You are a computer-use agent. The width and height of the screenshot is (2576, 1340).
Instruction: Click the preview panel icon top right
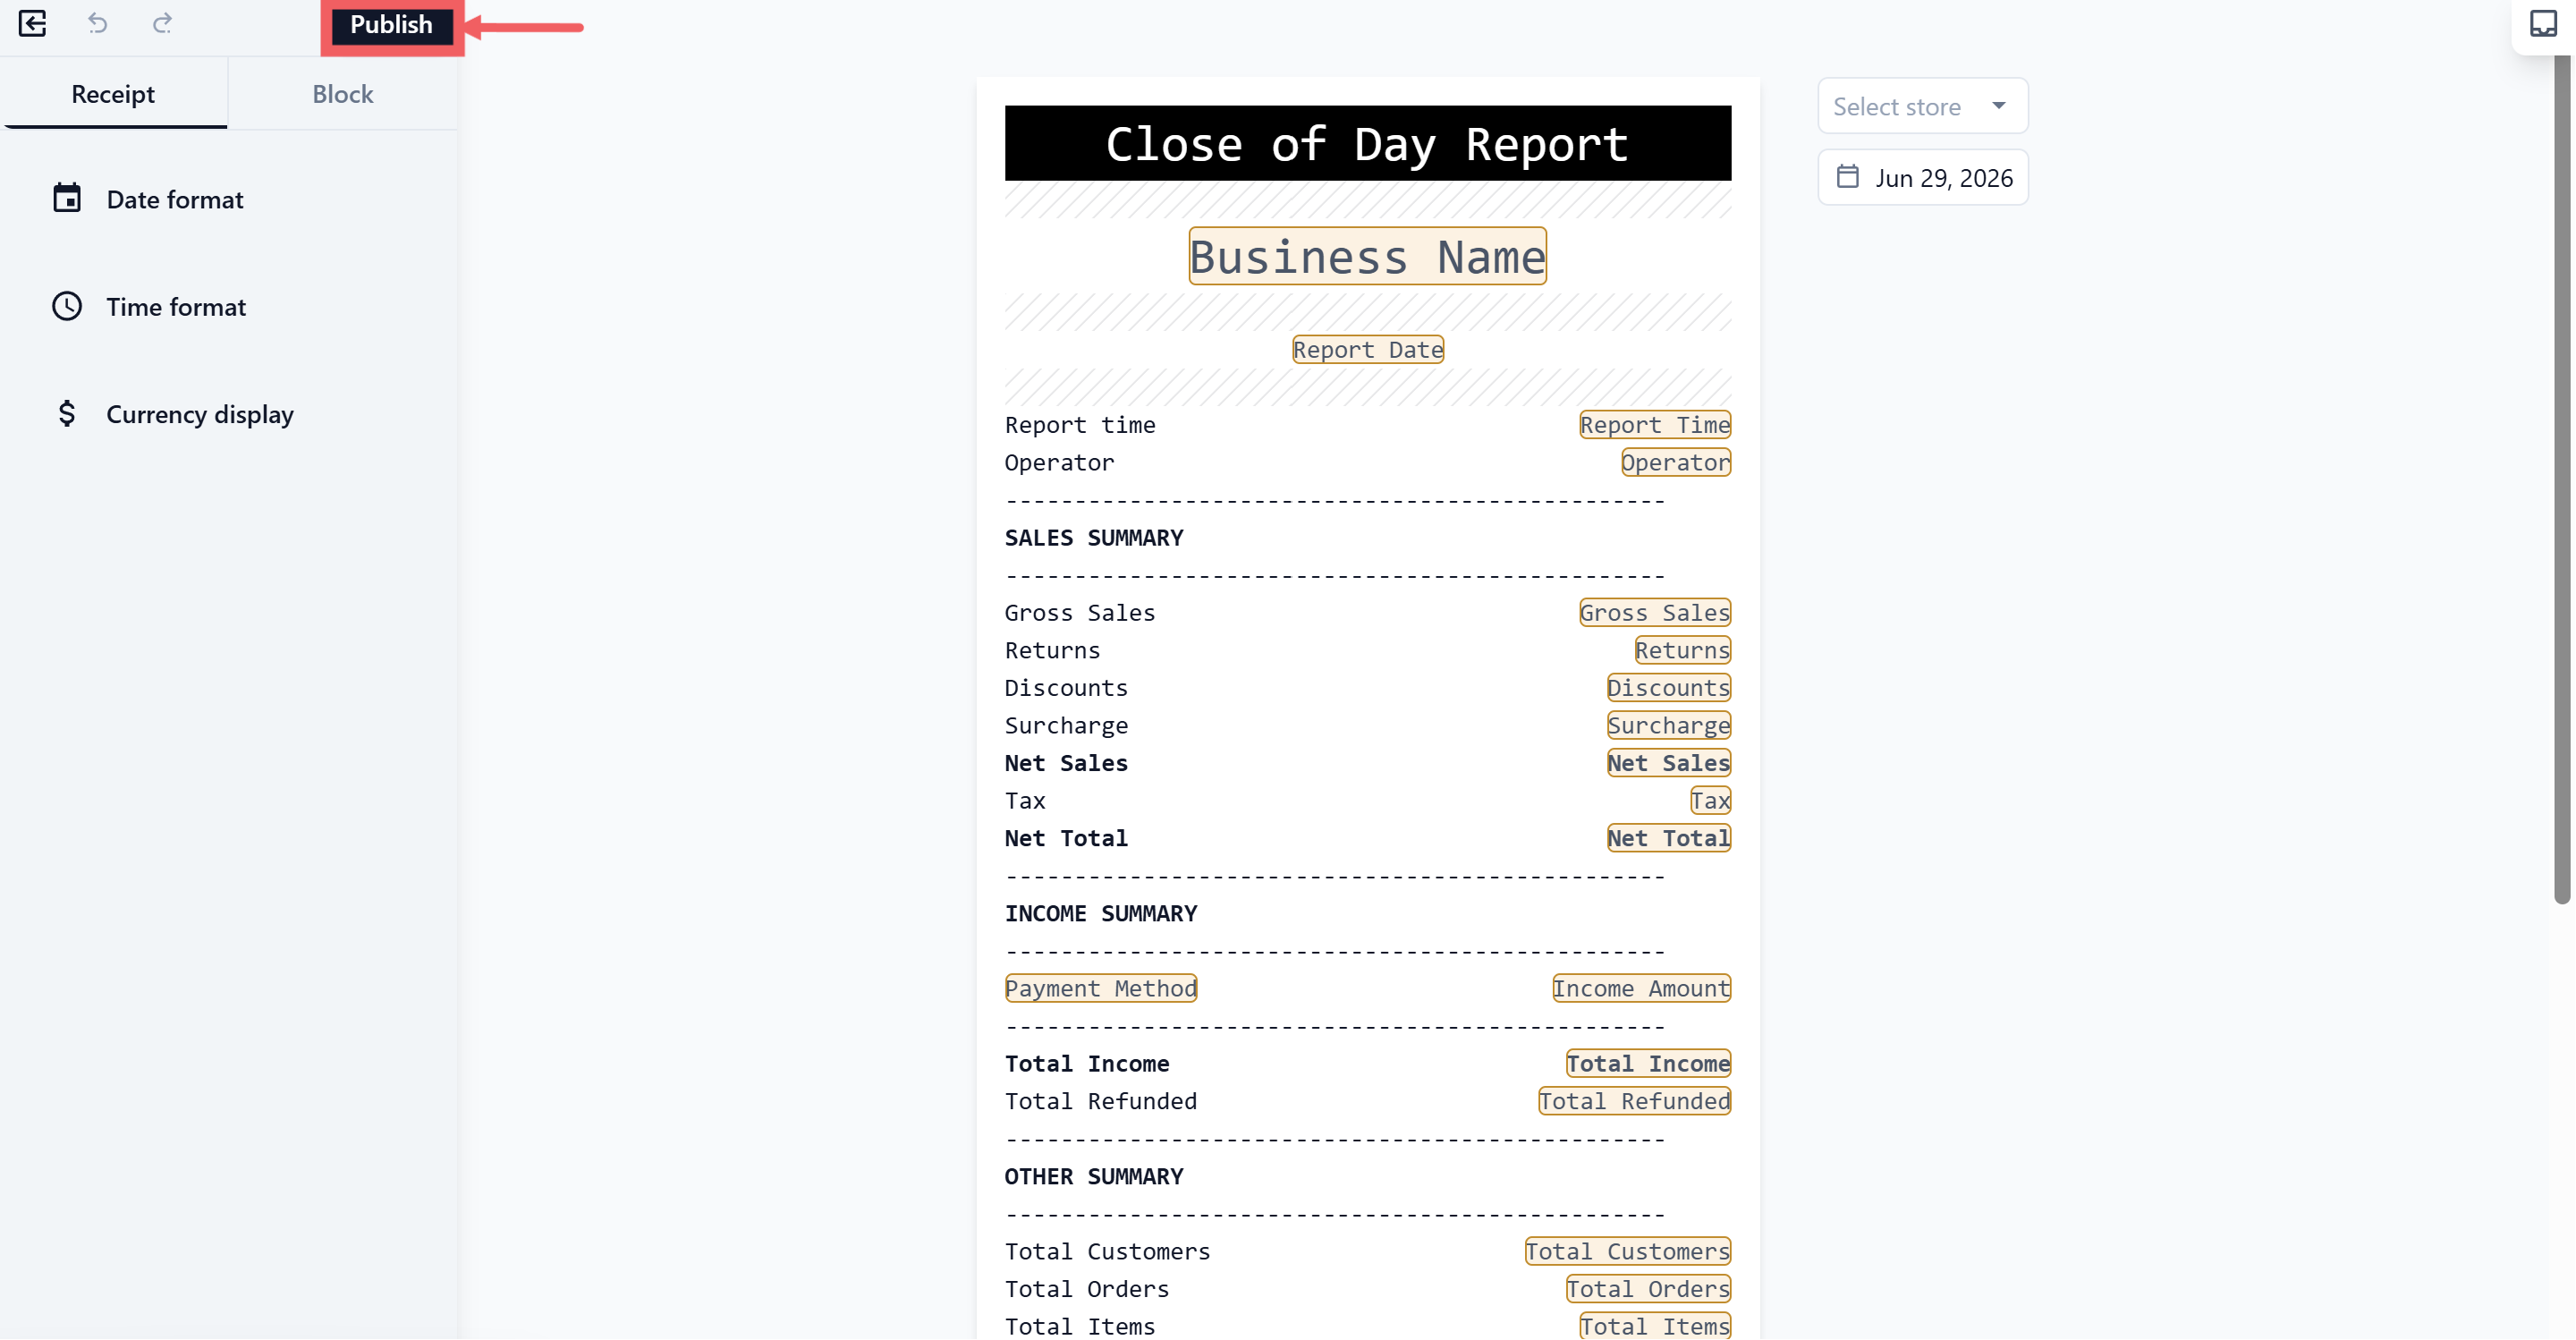tap(2543, 23)
